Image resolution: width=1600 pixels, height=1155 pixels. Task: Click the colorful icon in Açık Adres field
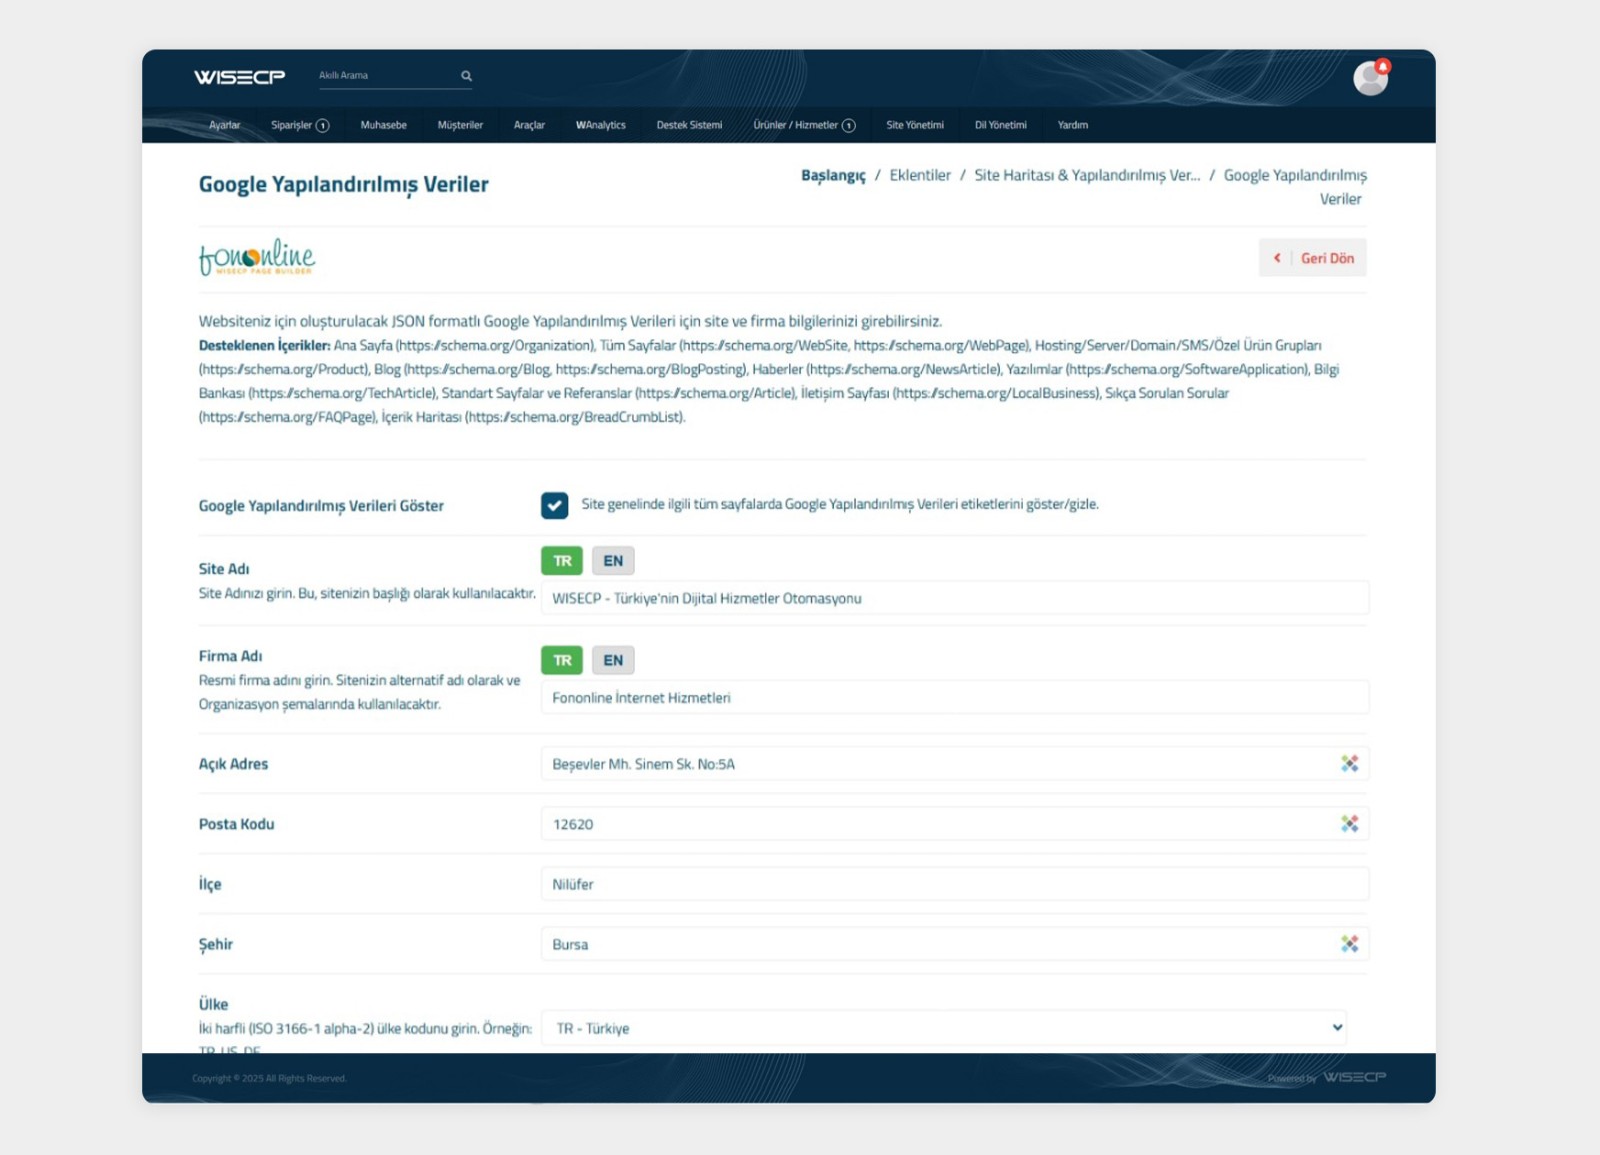(x=1349, y=764)
